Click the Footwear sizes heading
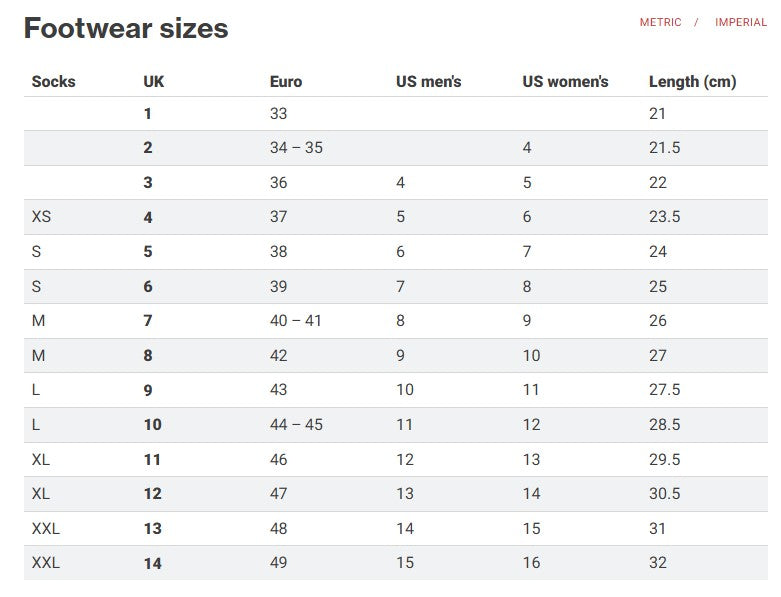The image size is (781, 597). click(x=126, y=28)
